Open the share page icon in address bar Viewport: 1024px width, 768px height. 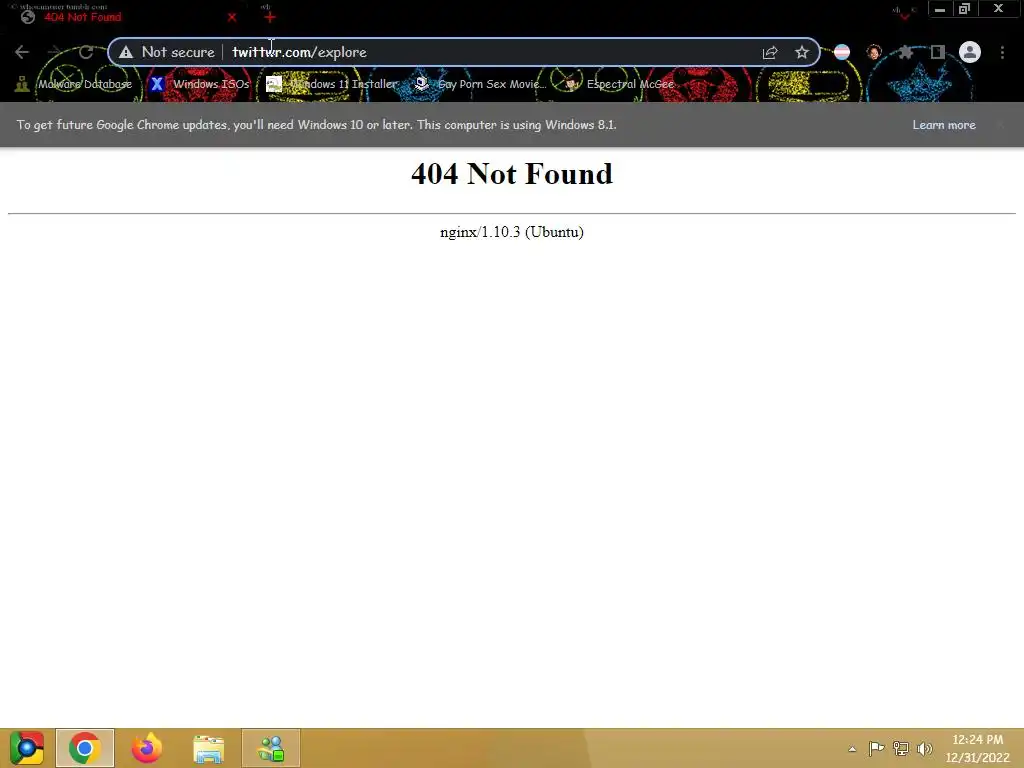[770, 52]
